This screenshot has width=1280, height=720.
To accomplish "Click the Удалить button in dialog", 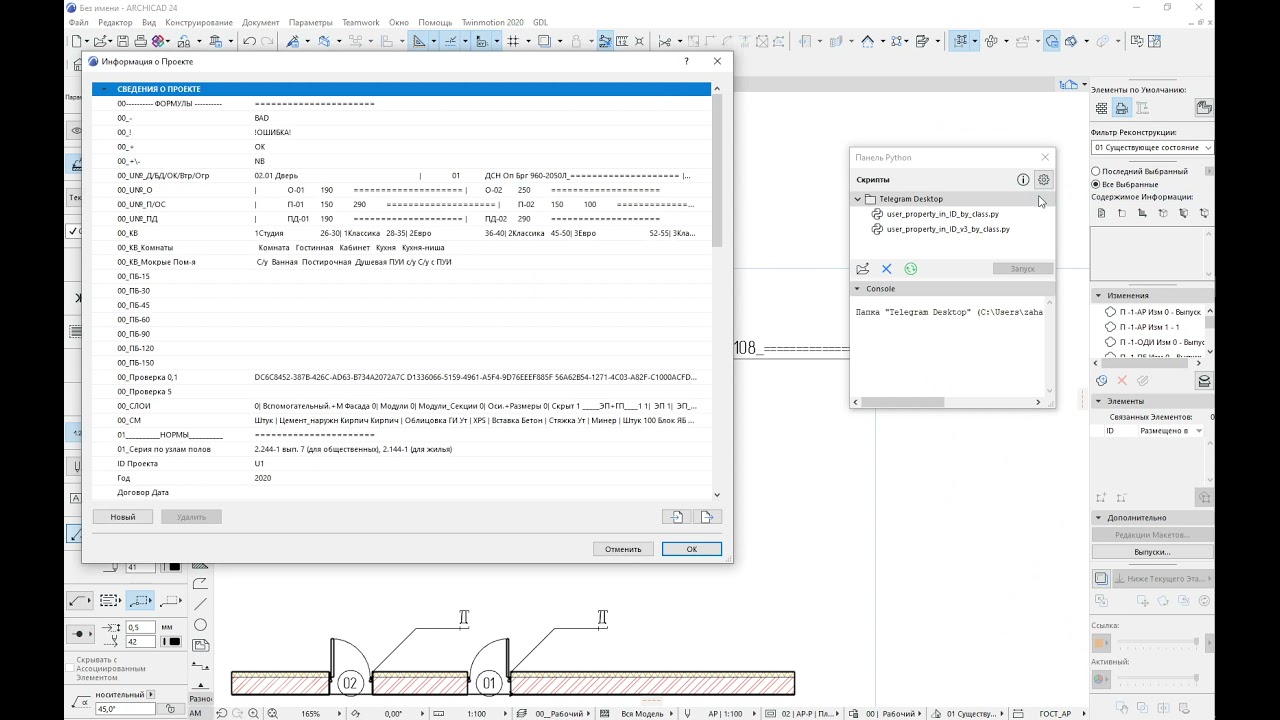I will (x=191, y=517).
